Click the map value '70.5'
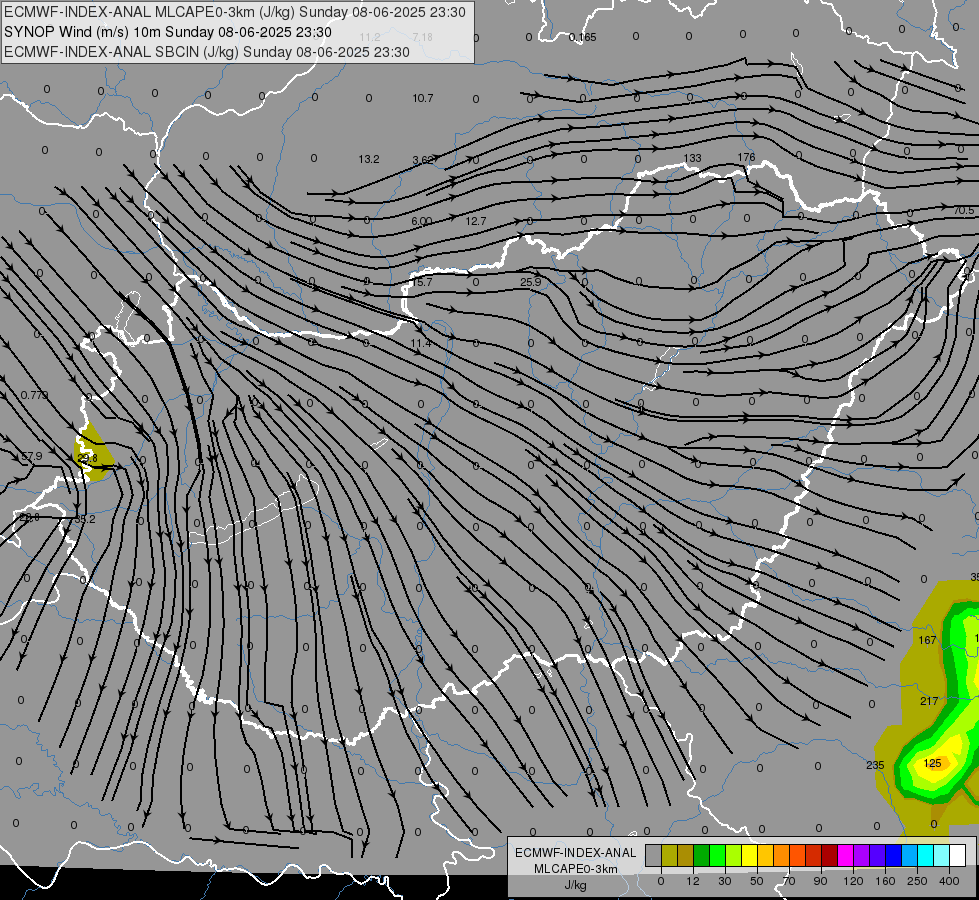979x900 pixels. 964,210
